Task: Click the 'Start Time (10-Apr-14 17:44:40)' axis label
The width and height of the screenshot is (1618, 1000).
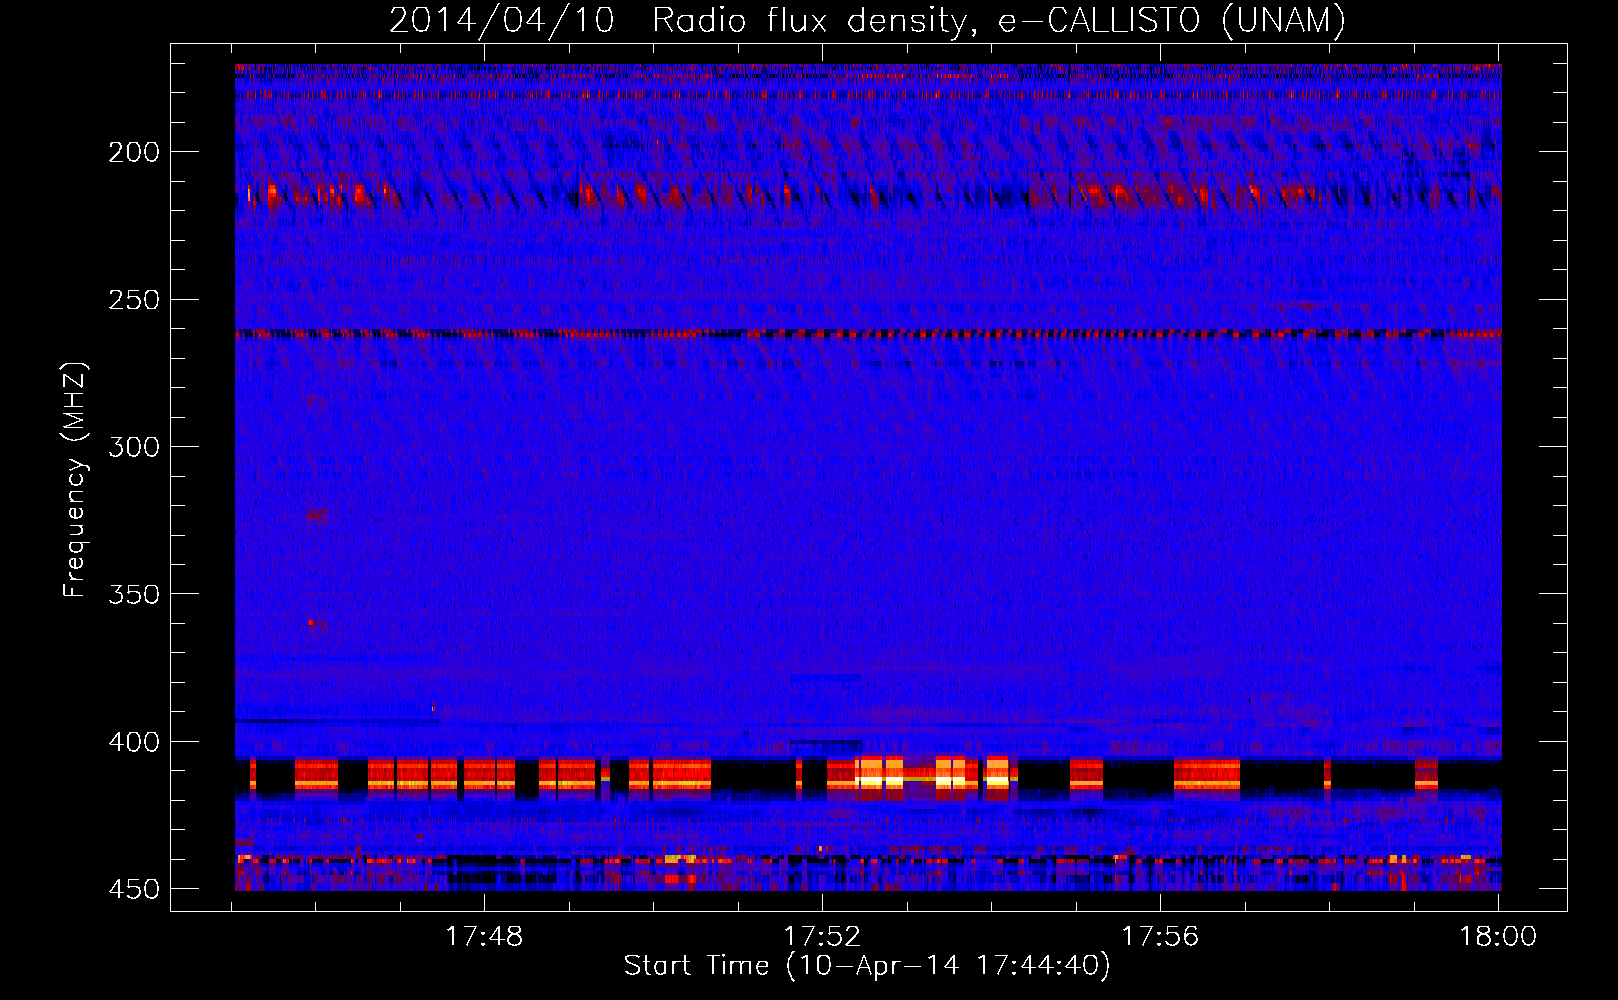Action: tap(867, 966)
